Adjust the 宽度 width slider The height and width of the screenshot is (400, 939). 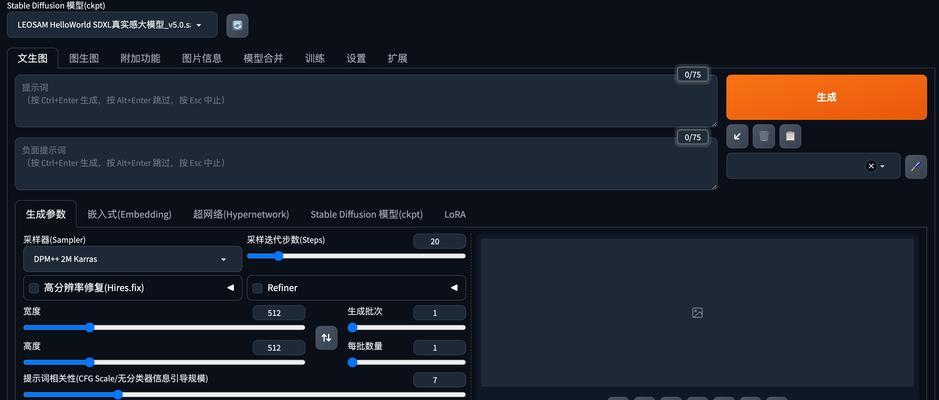coord(164,328)
